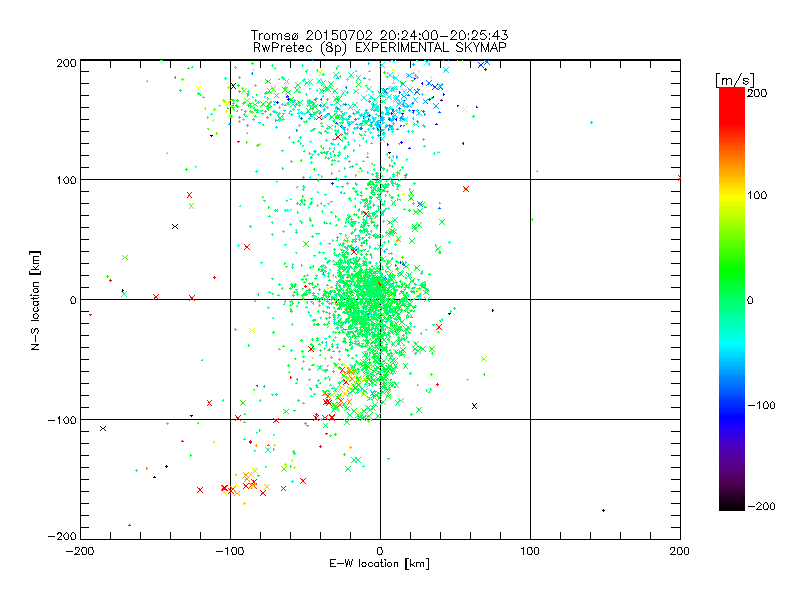This screenshot has width=800, height=600.
Task: Click the velocity color bar
Action: coord(732,299)
